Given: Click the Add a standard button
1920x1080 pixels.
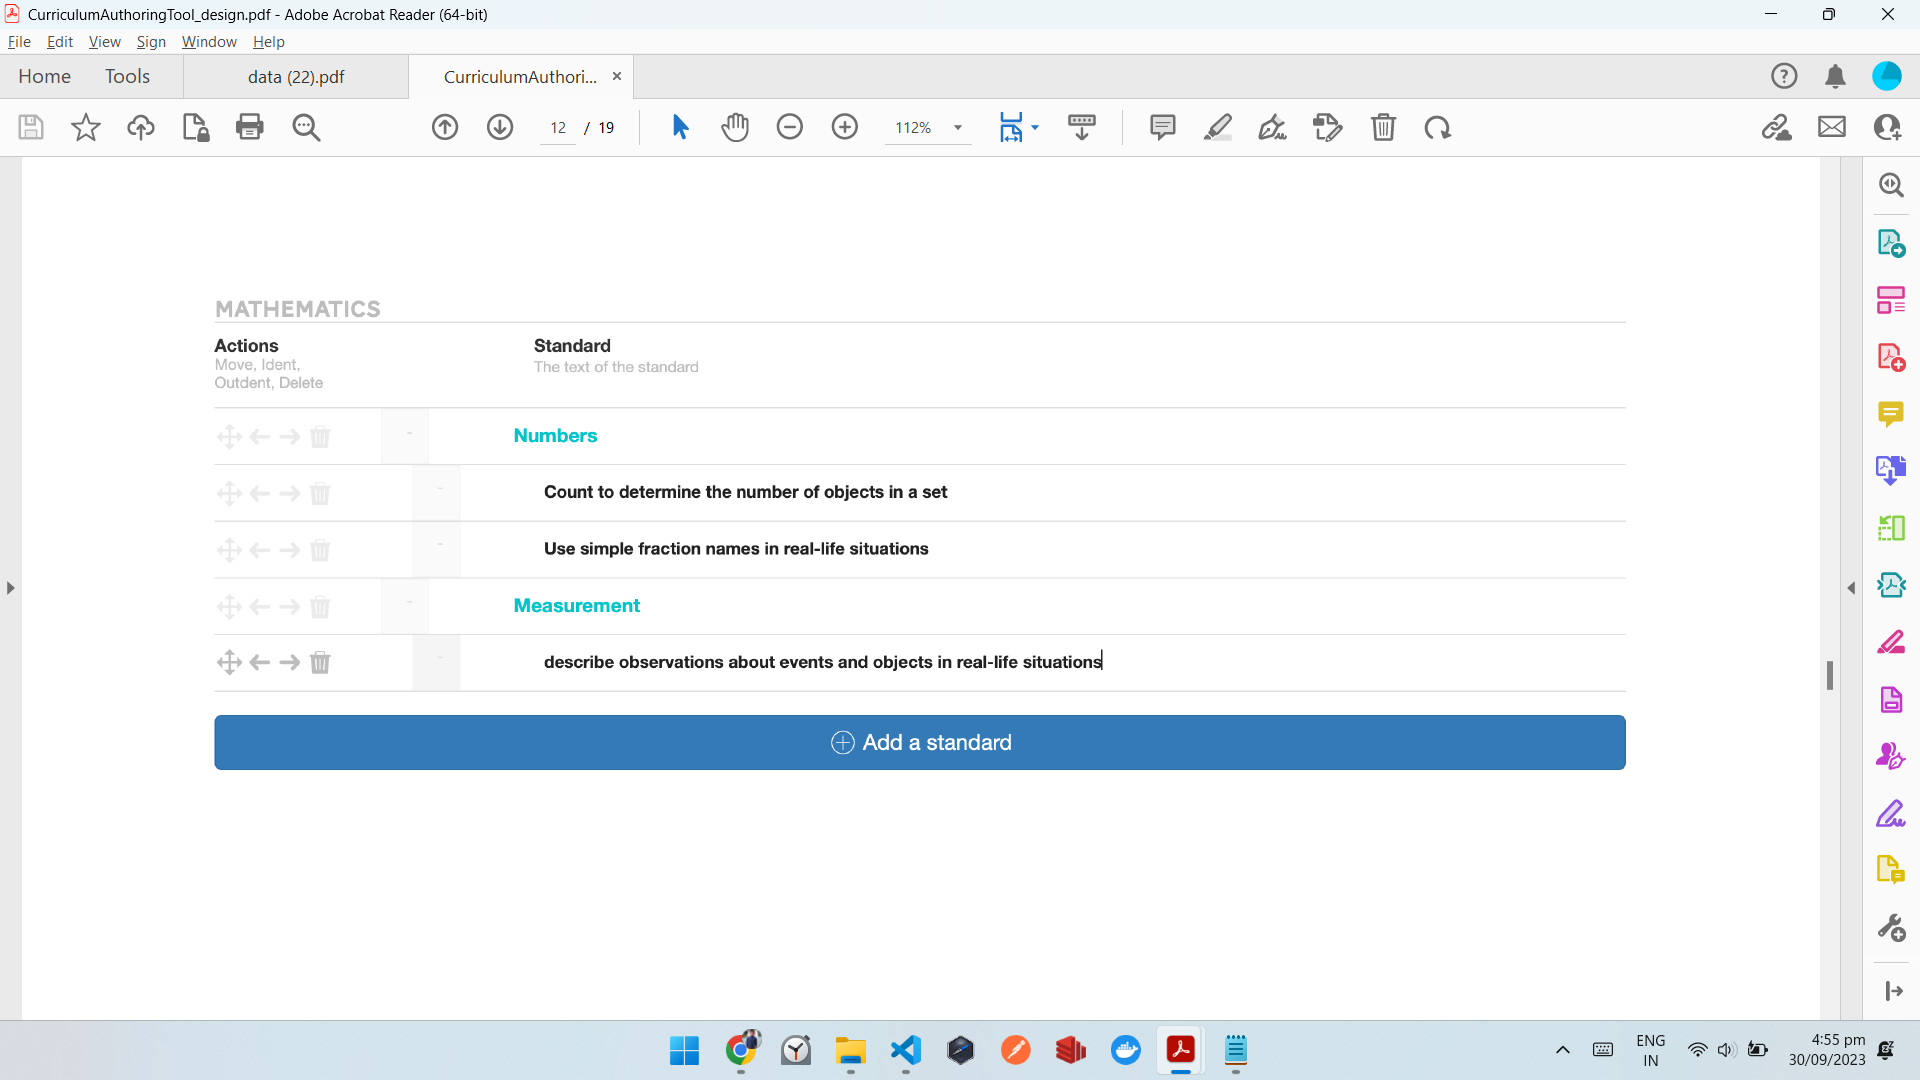Looking at the screenshot, I should click(919, 742).
